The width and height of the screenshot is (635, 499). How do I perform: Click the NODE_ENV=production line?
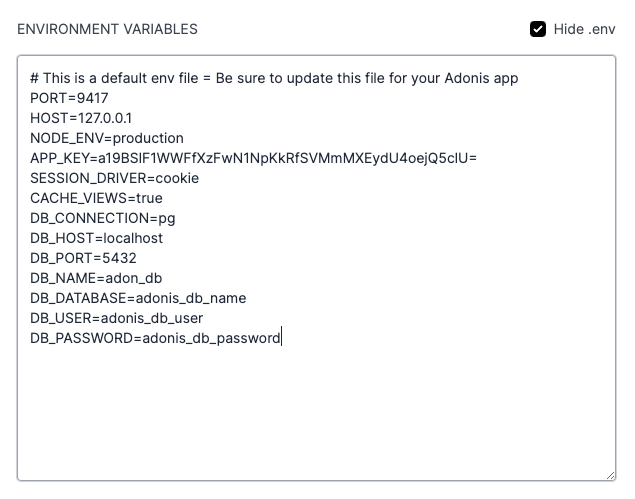pos(107,138)
